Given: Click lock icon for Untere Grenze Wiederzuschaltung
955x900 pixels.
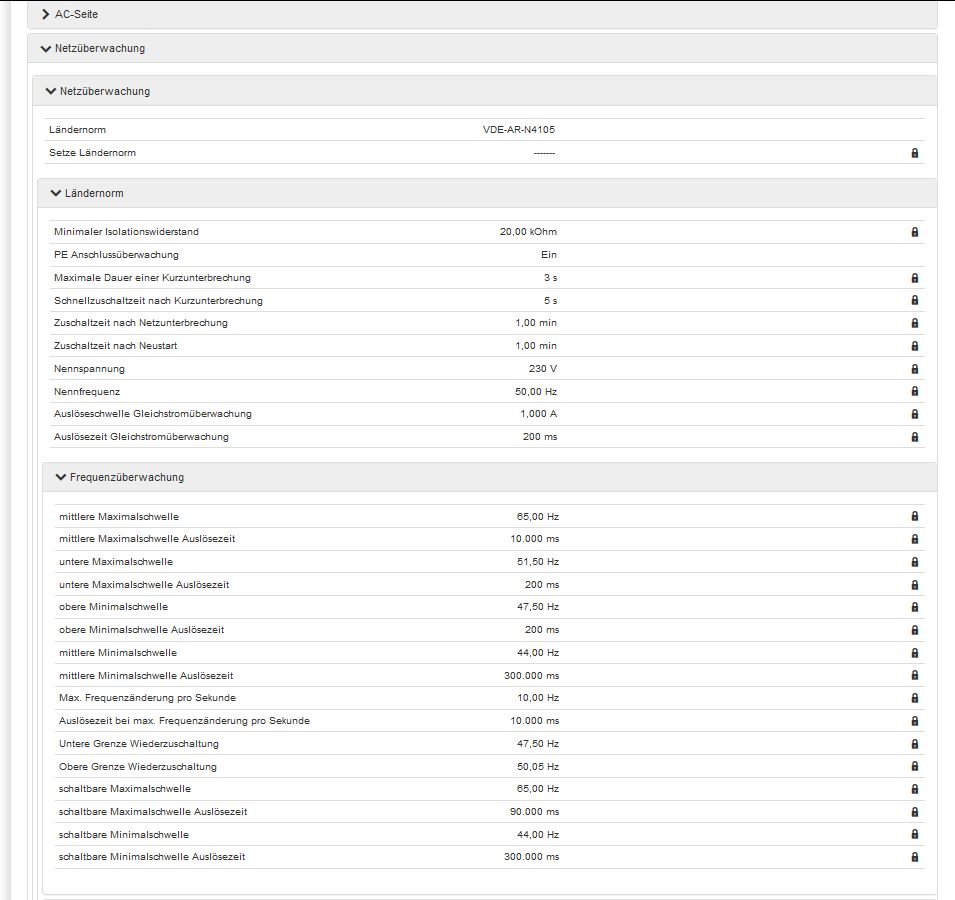Looking at the screenshot, I should 914,744.
